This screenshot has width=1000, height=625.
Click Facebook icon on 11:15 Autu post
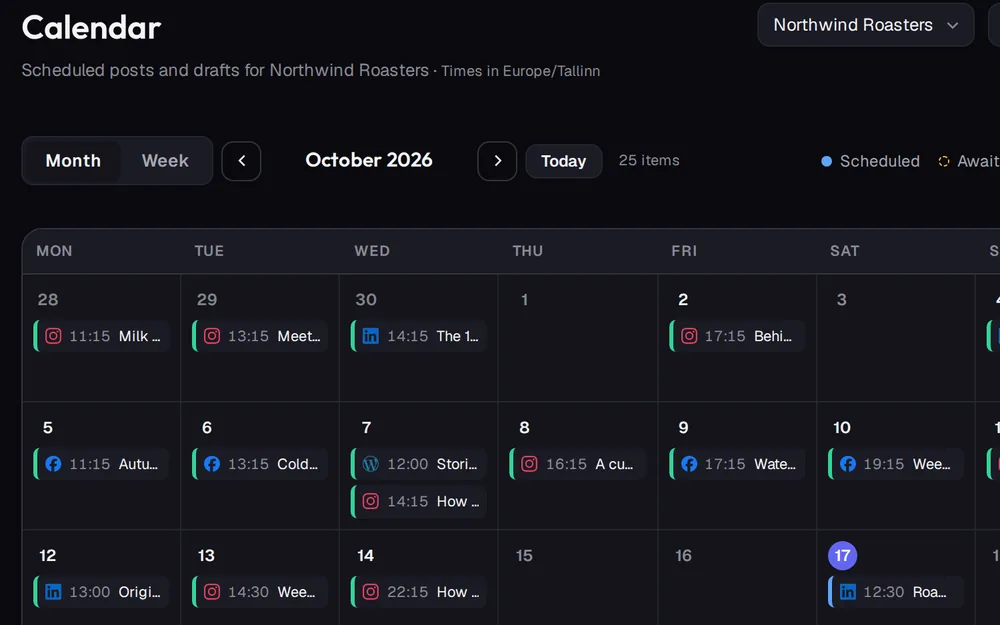tap(54, 464)
